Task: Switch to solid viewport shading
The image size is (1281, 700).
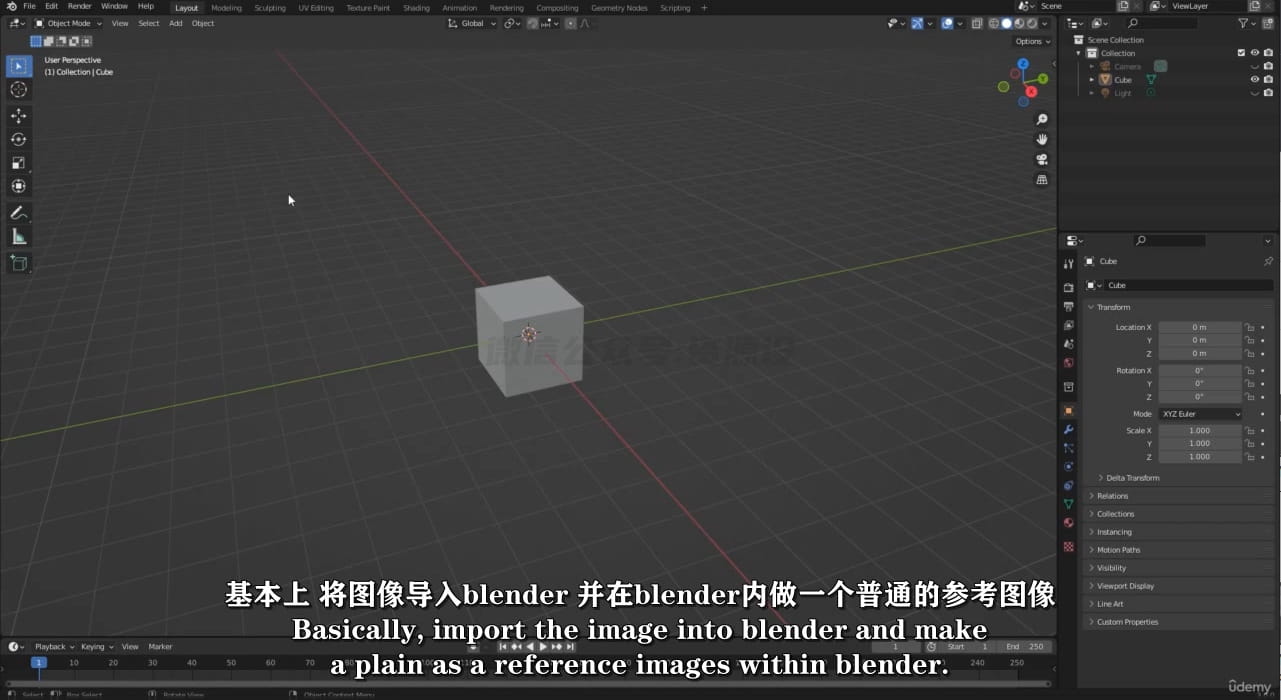Action: point(1007,23)
